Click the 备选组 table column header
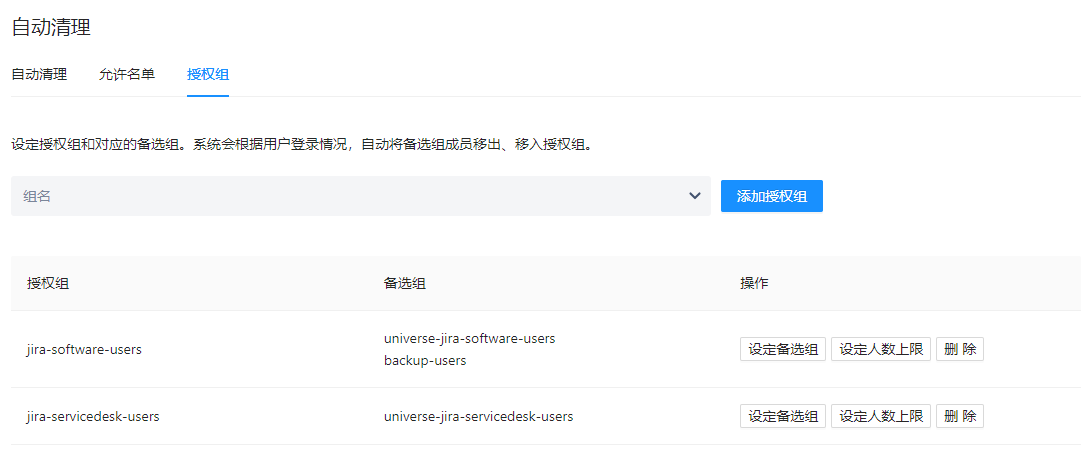This screenshot has height=458, width=1085. point(405,283)
